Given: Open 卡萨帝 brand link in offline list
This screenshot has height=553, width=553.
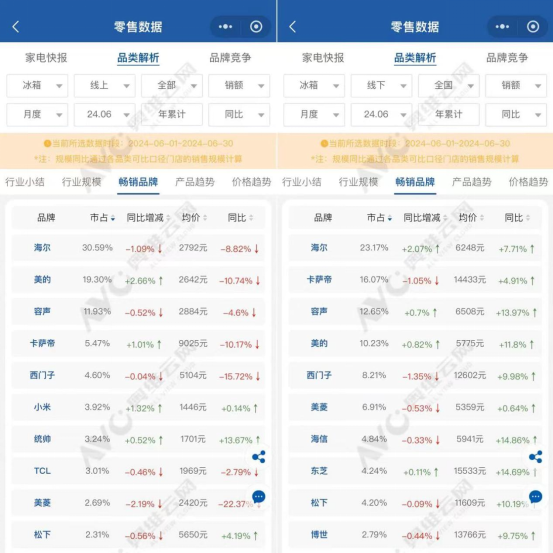Looking at the screenshot, I should pos(319,280).
